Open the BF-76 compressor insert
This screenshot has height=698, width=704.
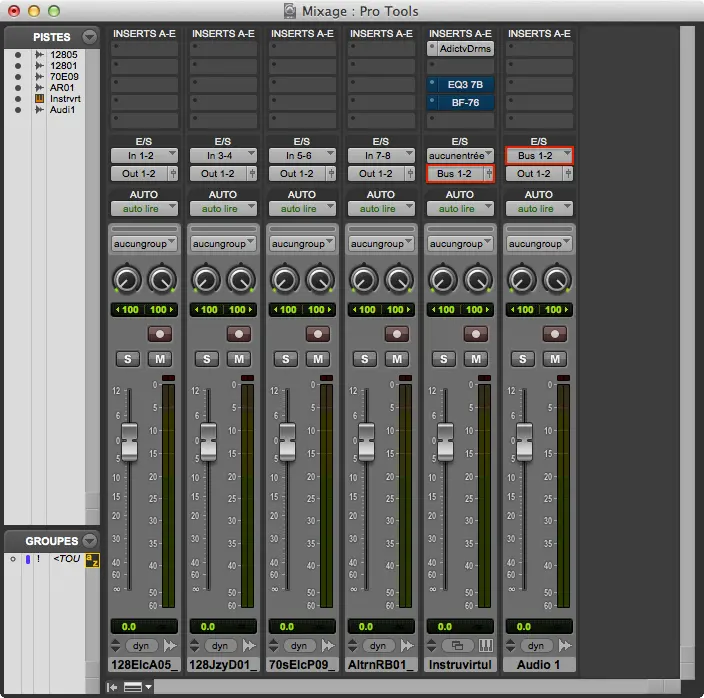pos(464,102)
